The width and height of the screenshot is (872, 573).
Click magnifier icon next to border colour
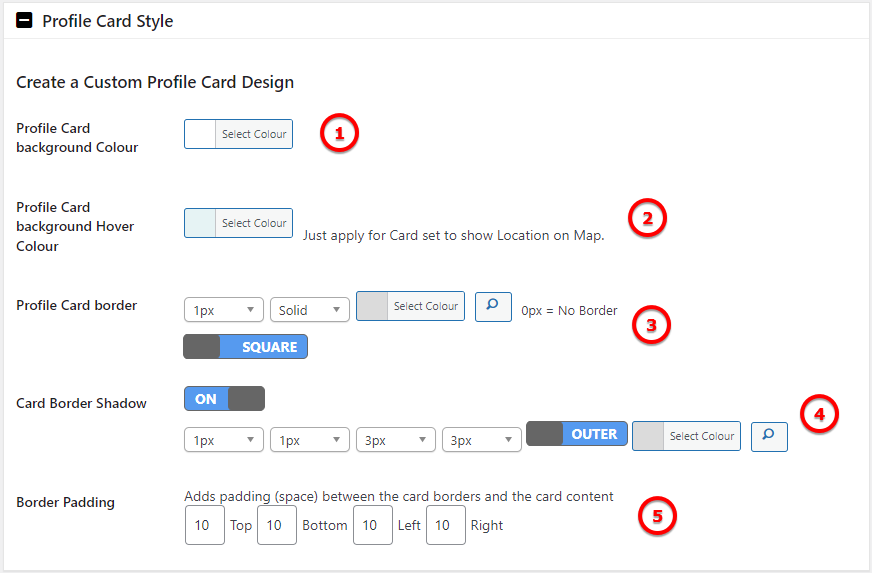point(493,307)
